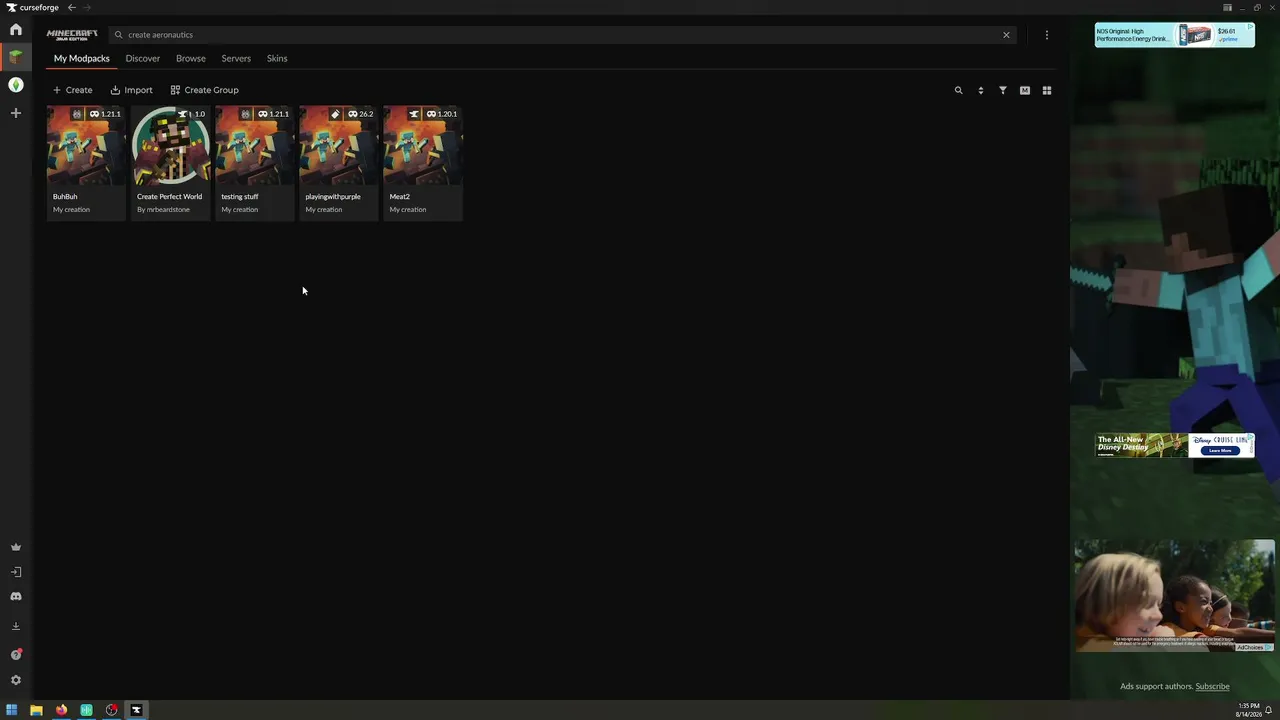Open the Create Perfect World modpack thumbnail
Viewport: 1280px width, 720px height.
170,146
